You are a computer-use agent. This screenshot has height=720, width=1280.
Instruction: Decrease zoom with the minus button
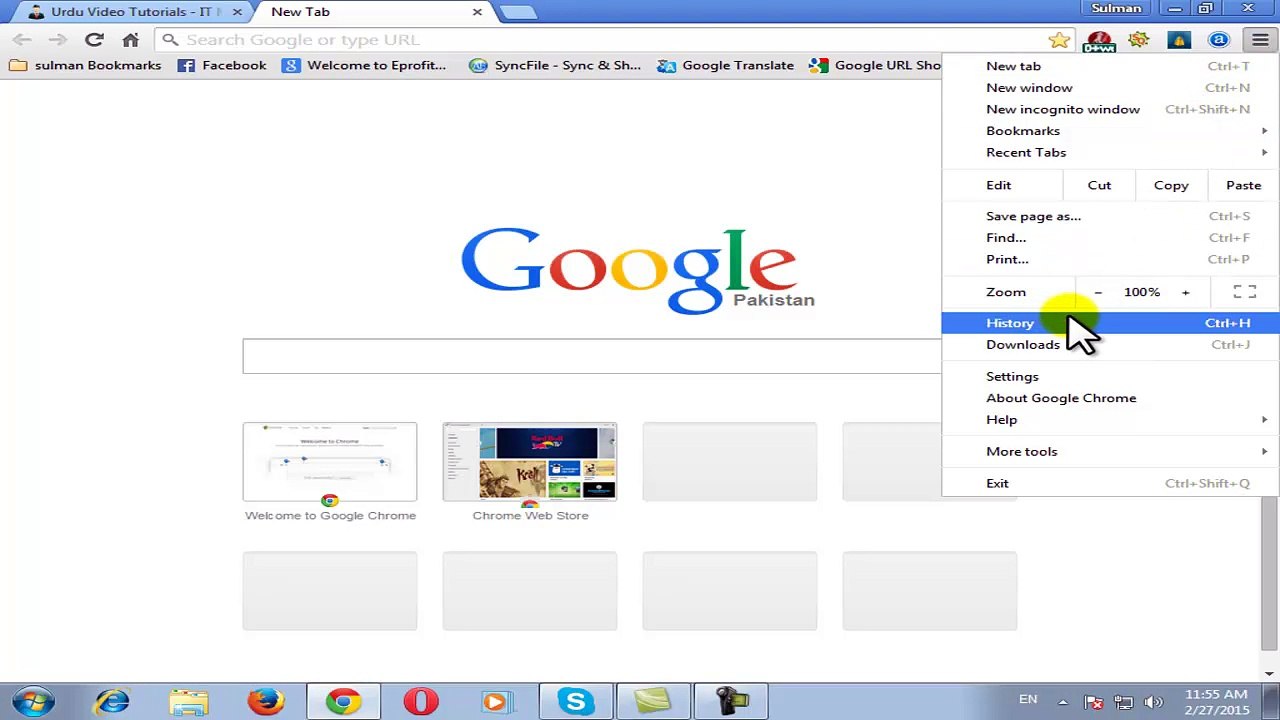pos(1098,292)
